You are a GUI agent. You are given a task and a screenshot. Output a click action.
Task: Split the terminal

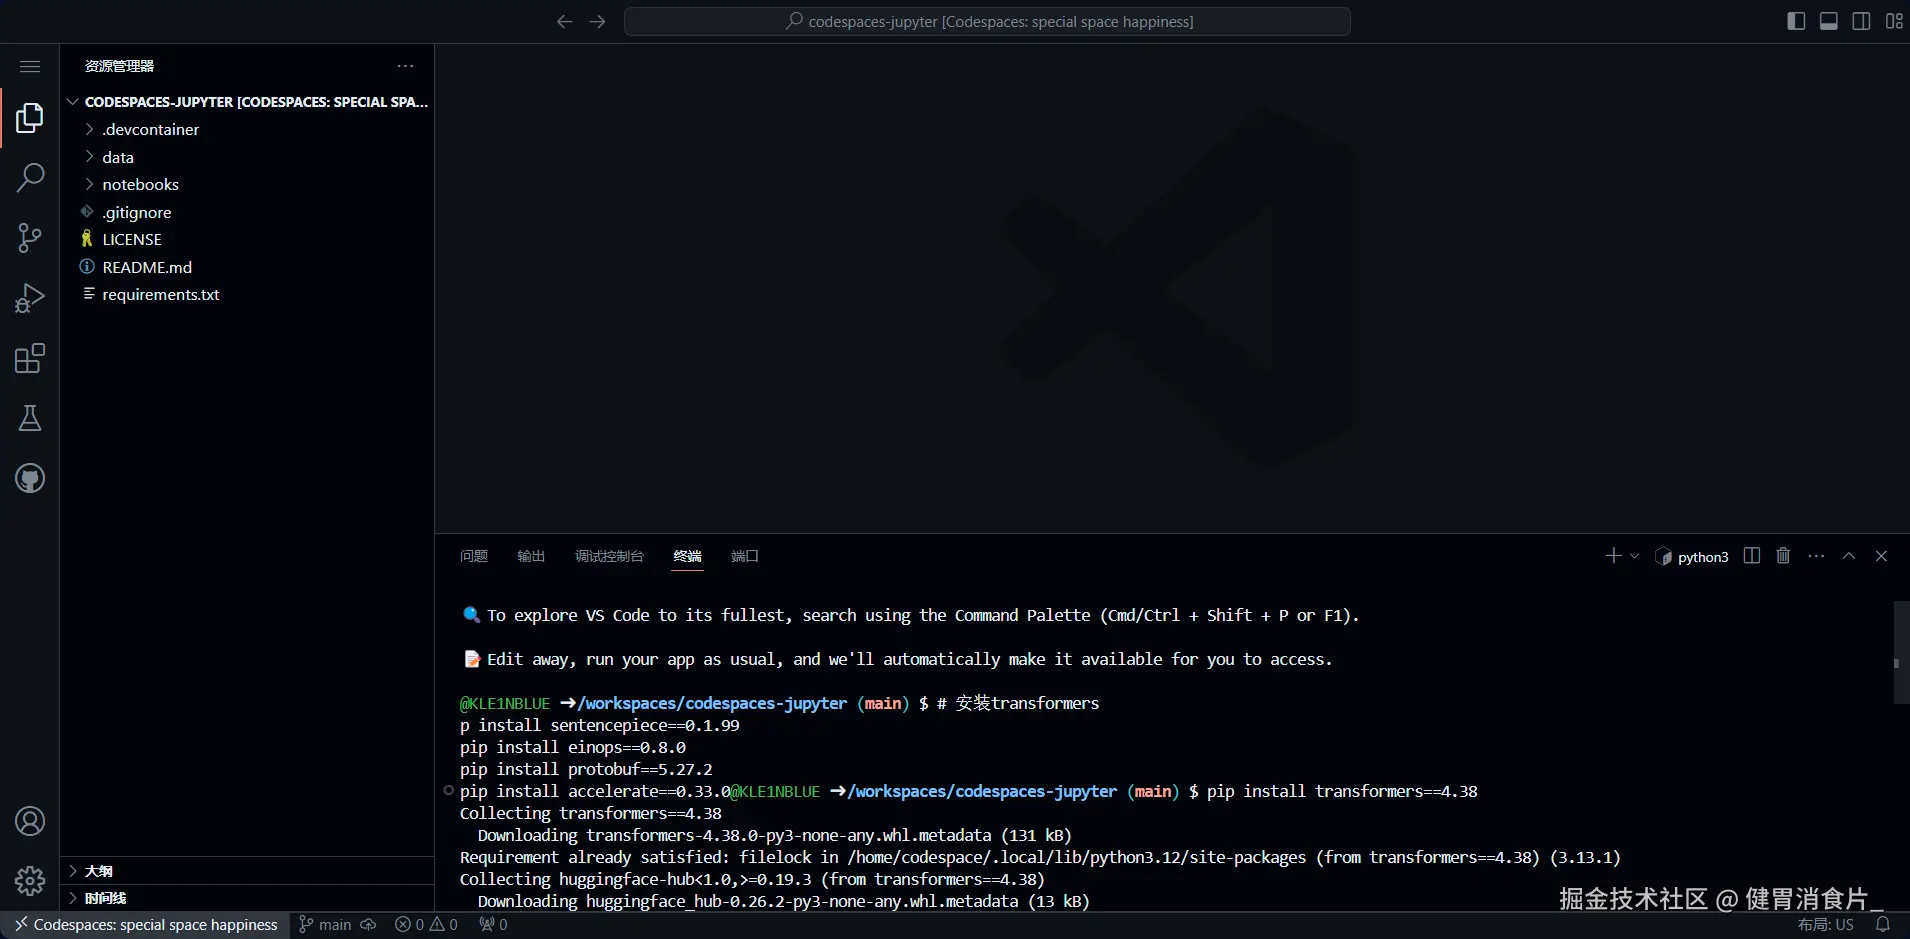click(1752, 556)
